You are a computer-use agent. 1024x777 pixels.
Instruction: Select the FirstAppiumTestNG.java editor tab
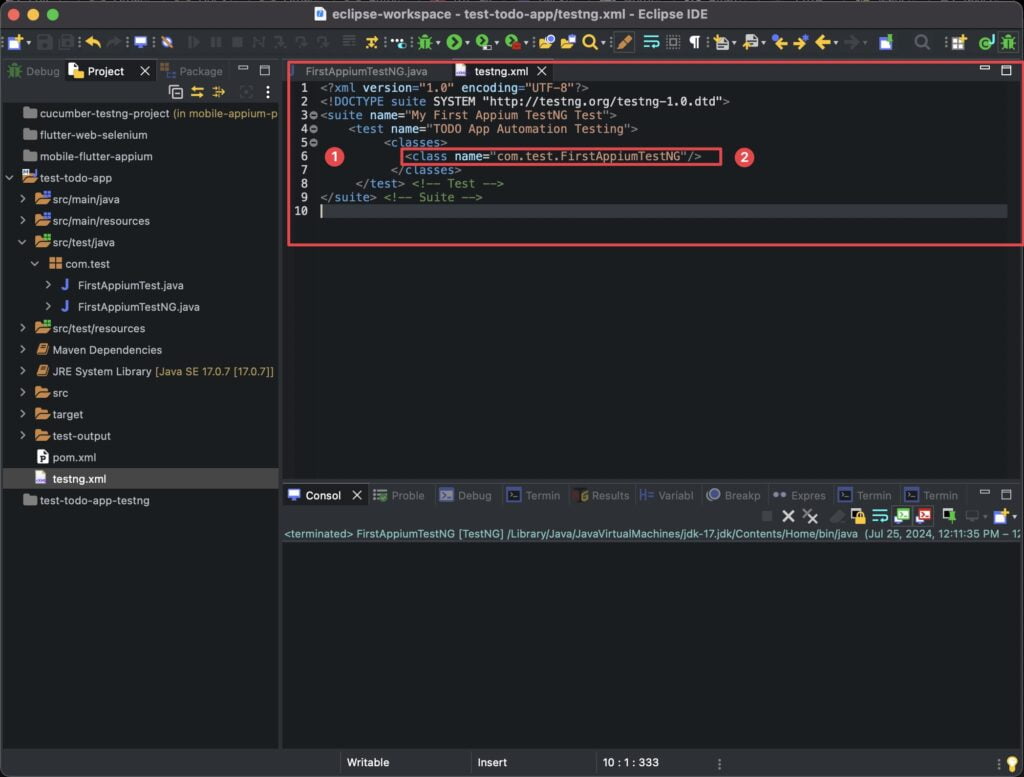pos(366,71)
